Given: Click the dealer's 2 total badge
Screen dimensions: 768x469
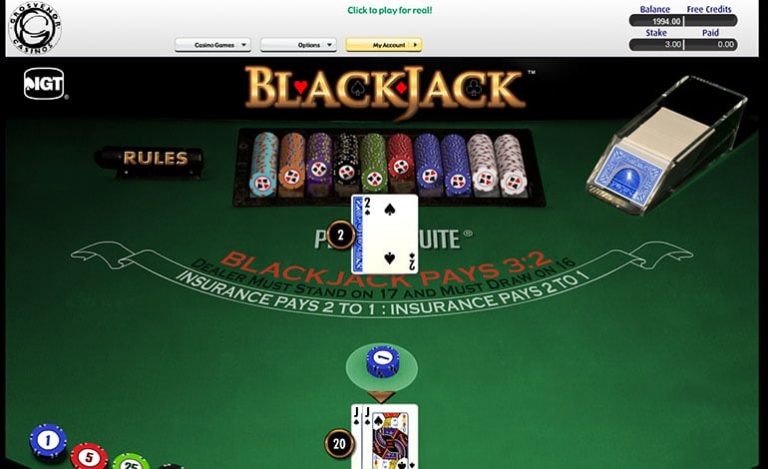Looking at the screenshot, I should click(x=340, y=235).
